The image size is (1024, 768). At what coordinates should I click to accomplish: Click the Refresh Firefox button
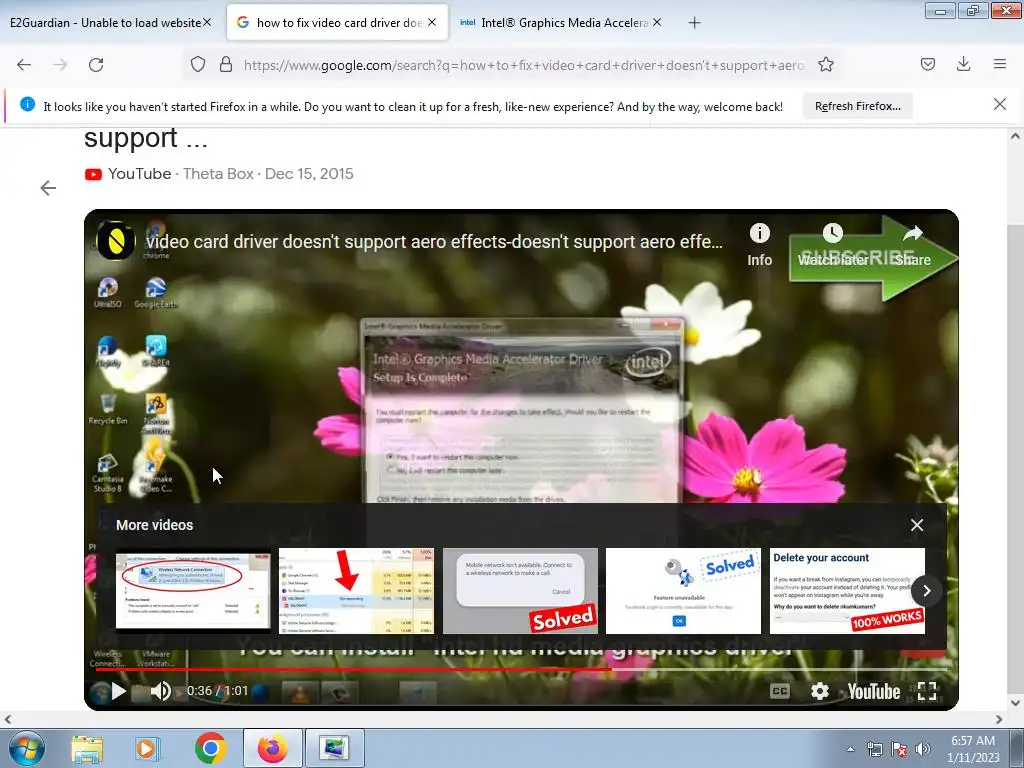pyautogui.click(x=857, y=106)
